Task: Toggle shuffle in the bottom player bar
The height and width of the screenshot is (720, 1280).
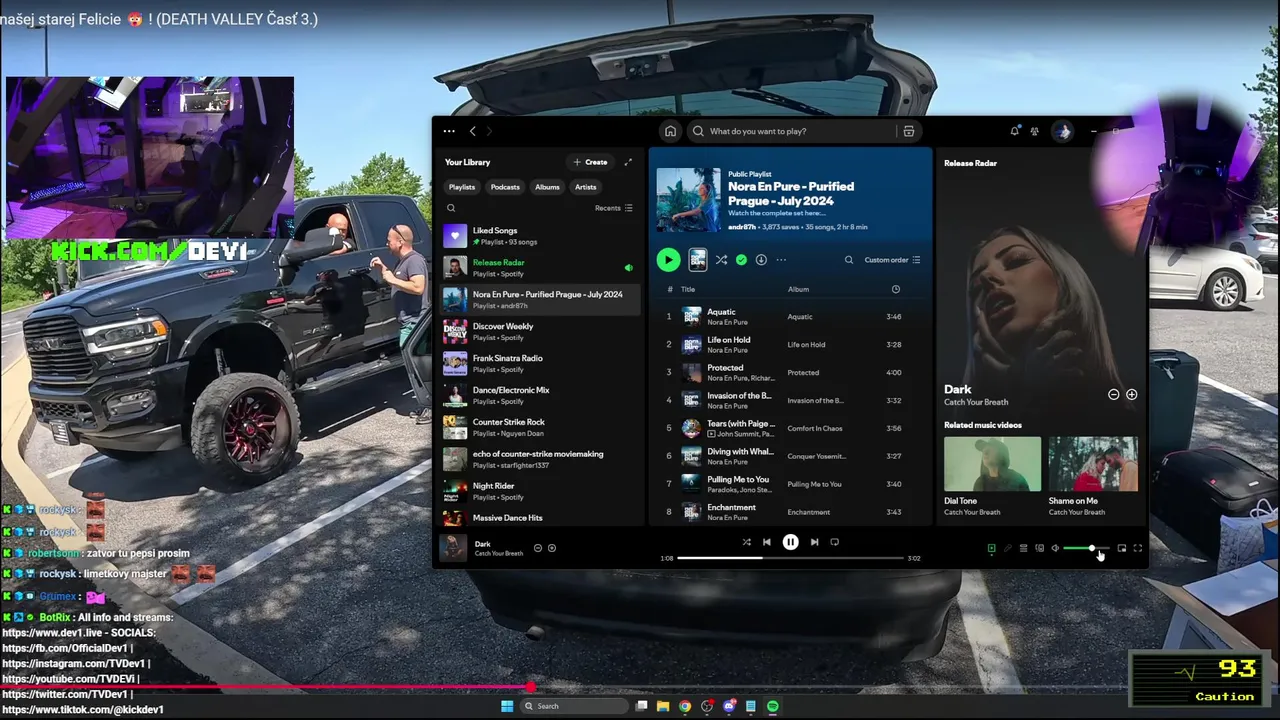Action: tap(746, 542)
